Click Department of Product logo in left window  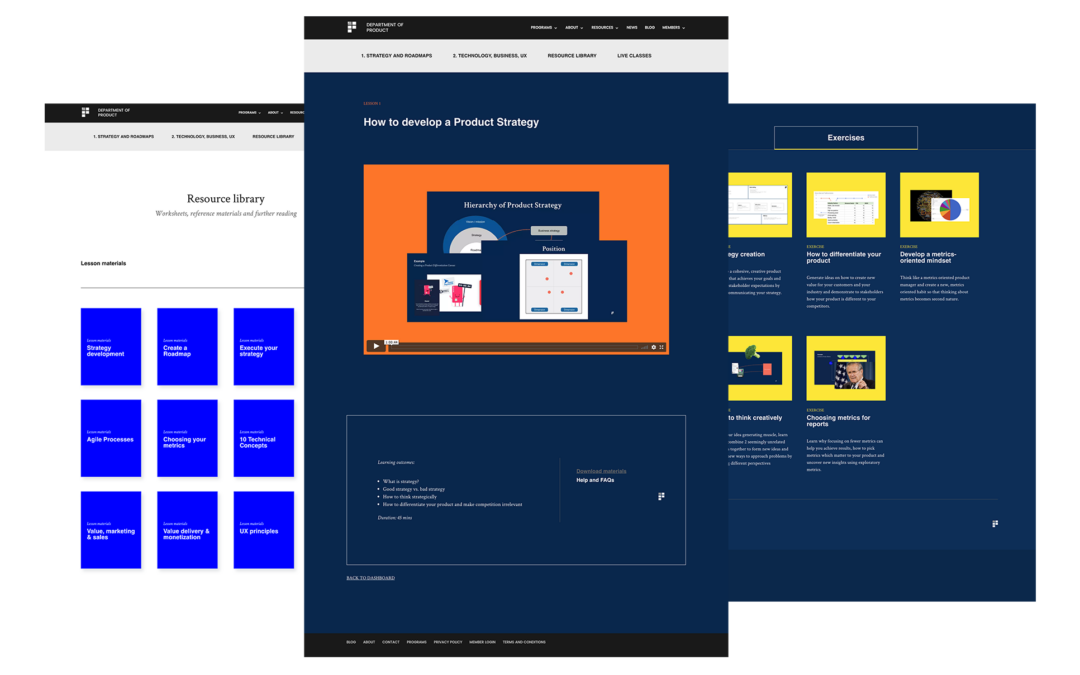[86, 112]
